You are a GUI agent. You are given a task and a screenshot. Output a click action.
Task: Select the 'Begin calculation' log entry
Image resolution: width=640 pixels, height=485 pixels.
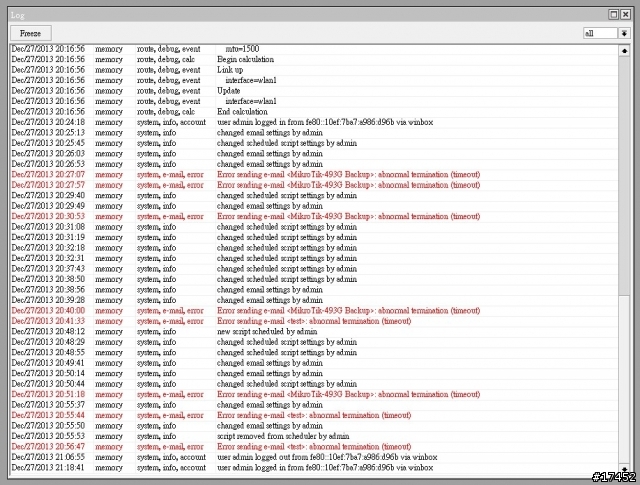tap(314, 60)
